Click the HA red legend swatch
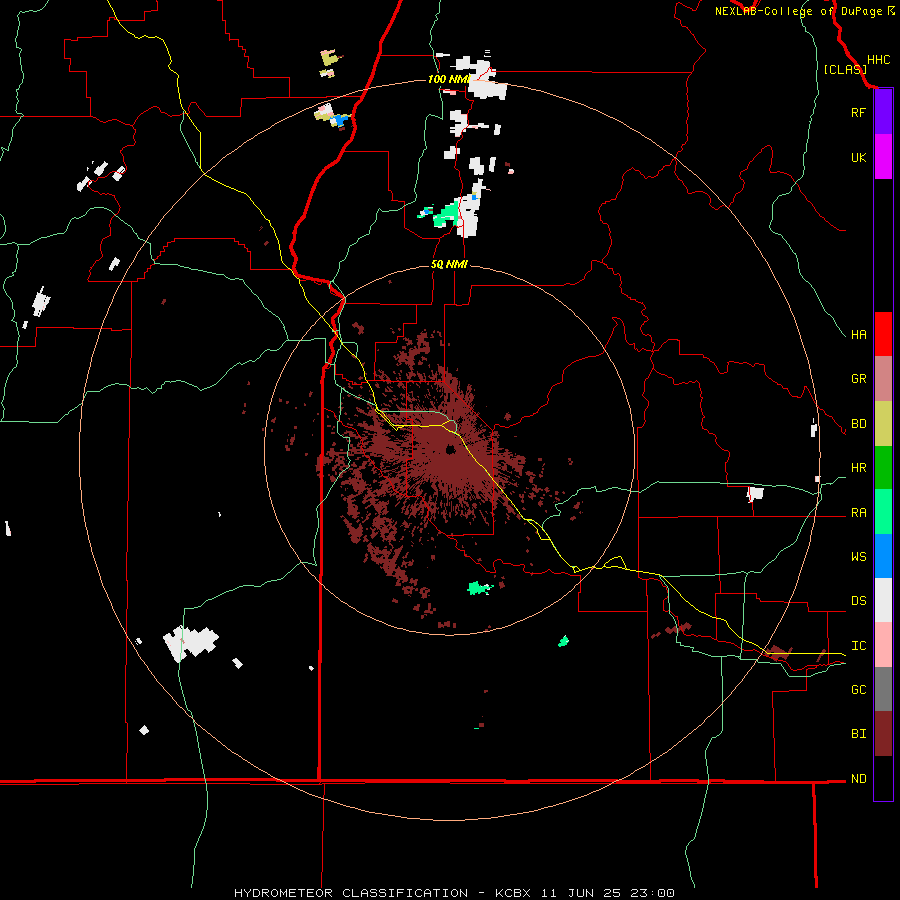The image size is (900, 900). 883,334
